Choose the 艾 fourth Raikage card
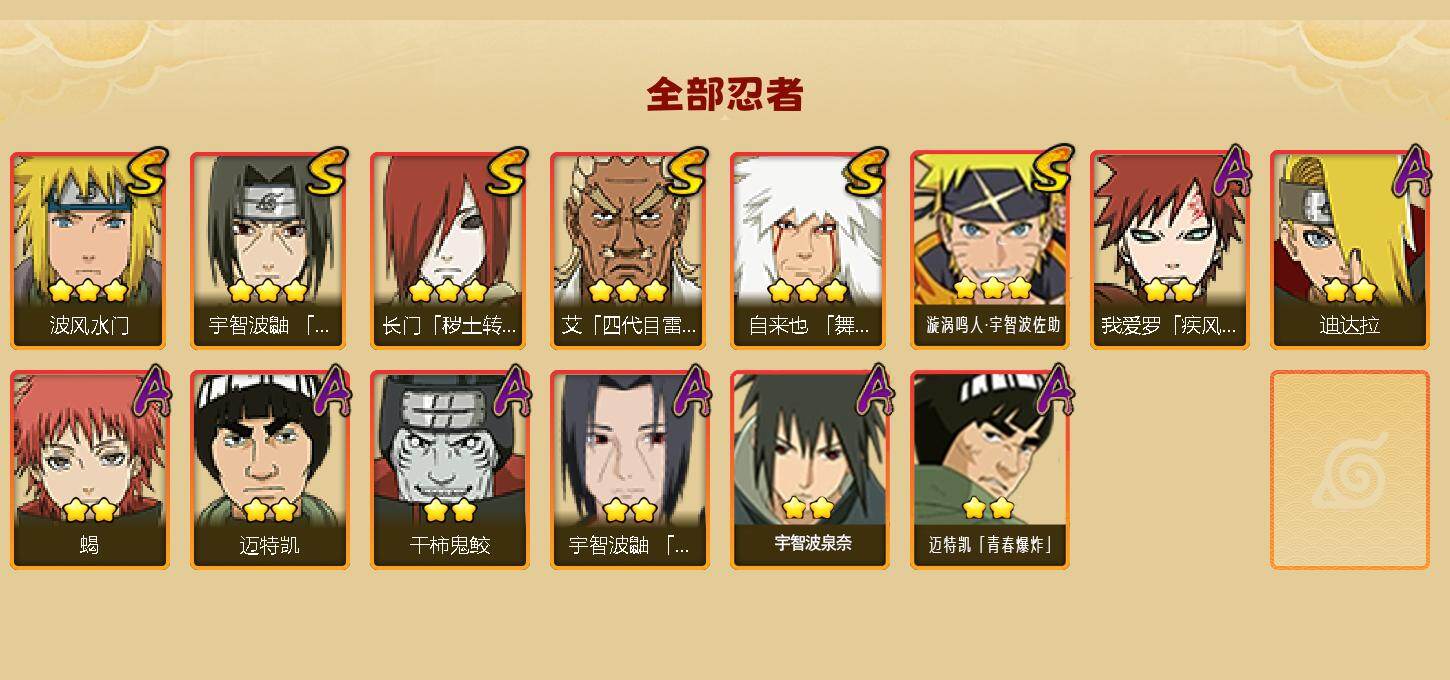Screen dimensions: 1450x680 [x=630, y=250]
